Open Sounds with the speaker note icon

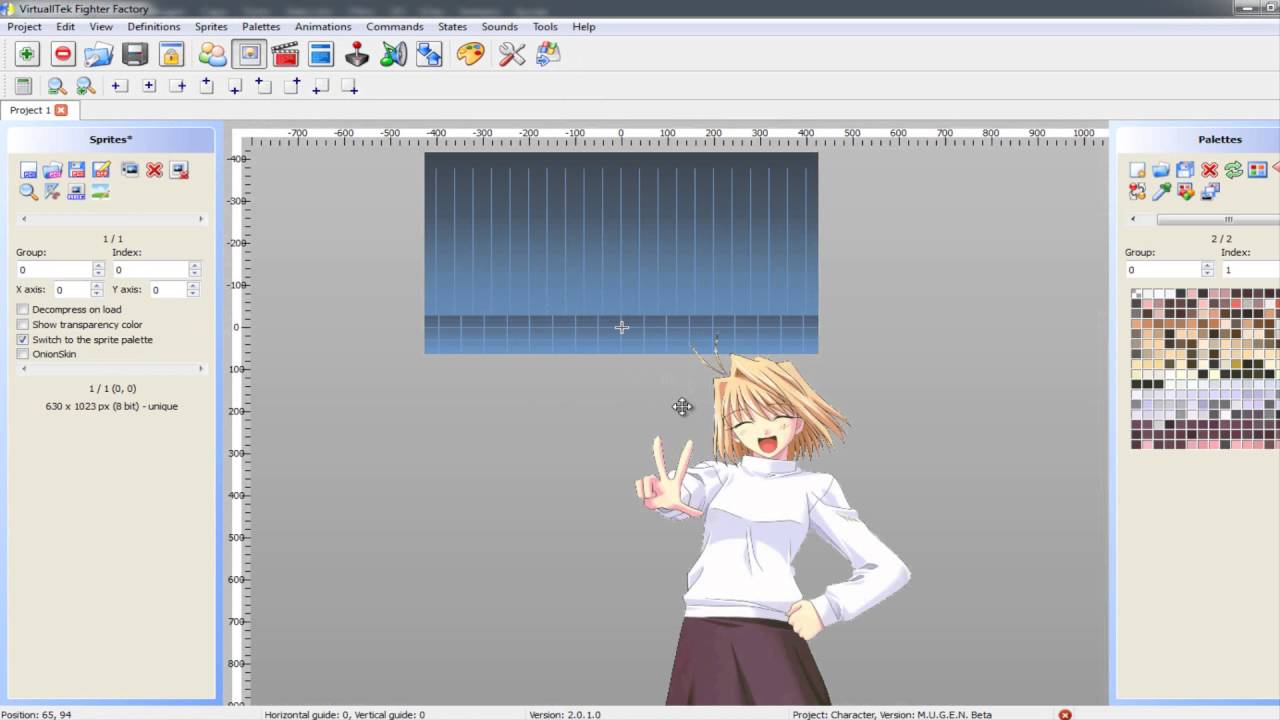(393, 54)
